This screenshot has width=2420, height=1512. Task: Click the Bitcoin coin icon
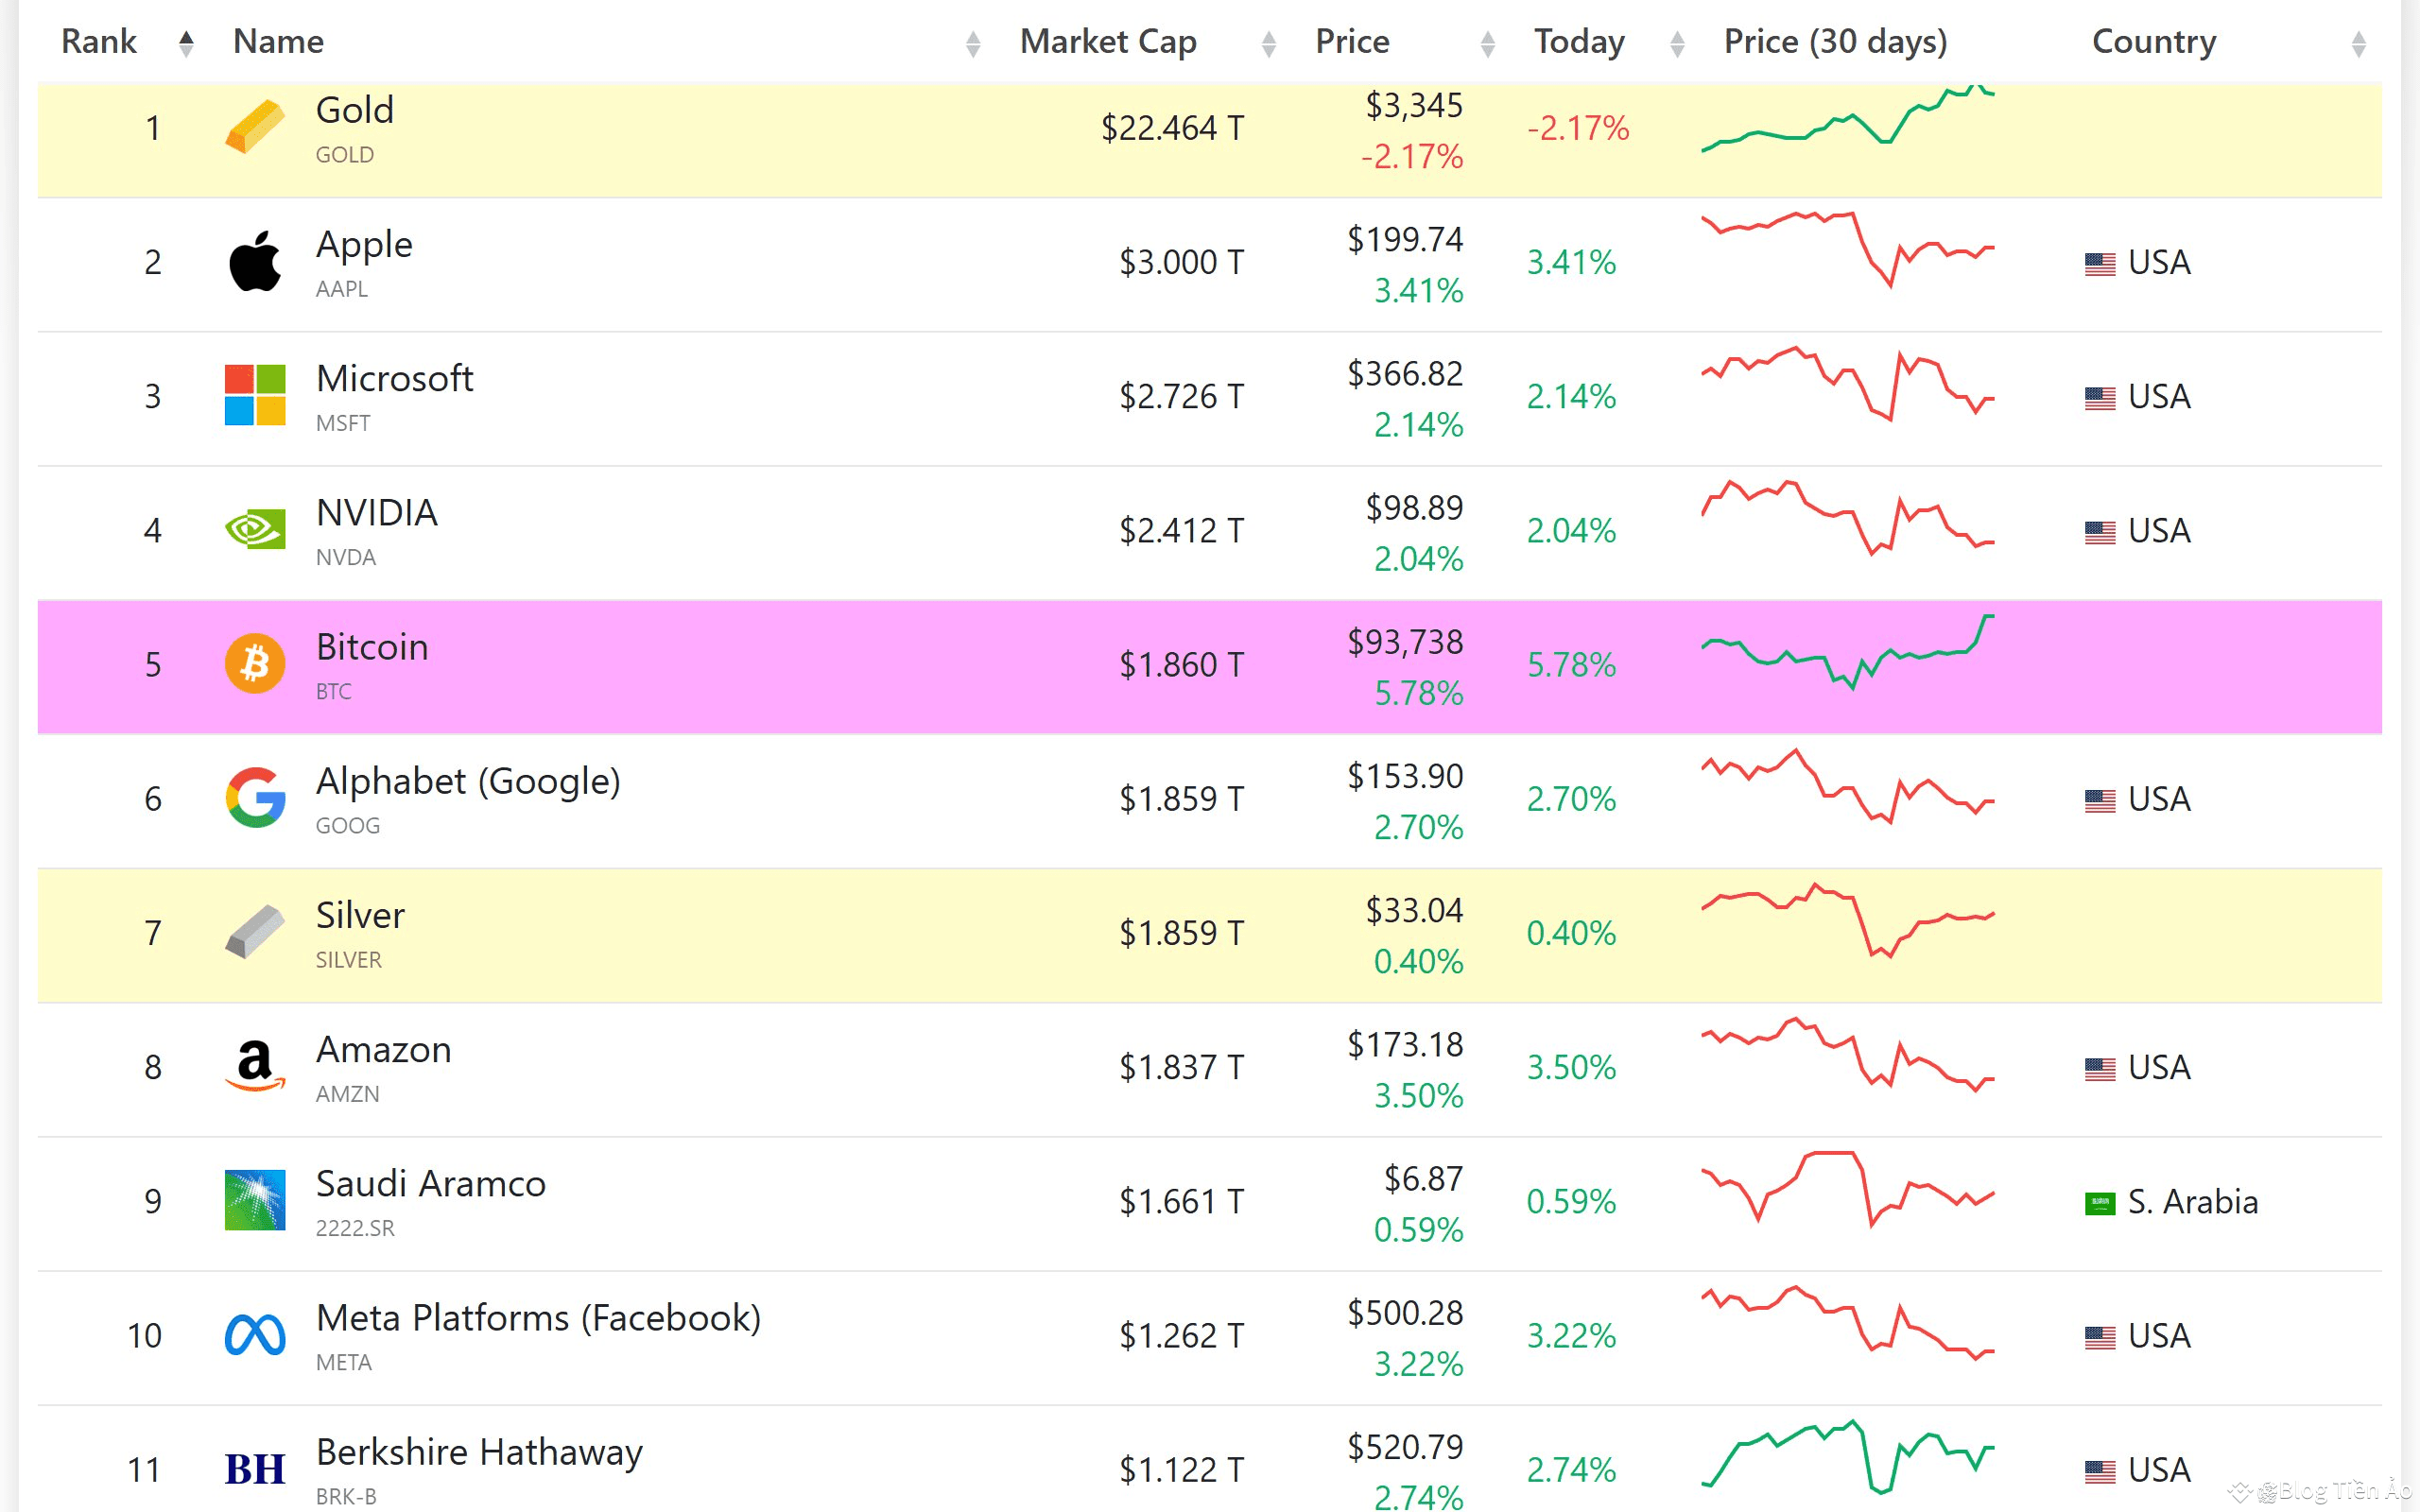tap(254, 664)
